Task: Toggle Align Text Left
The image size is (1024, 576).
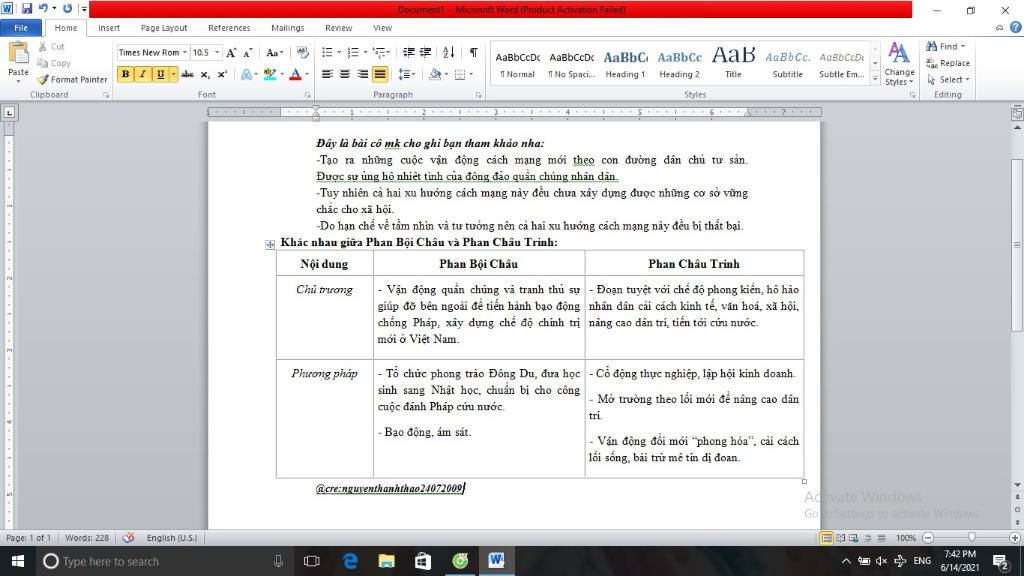Action: 327,74
